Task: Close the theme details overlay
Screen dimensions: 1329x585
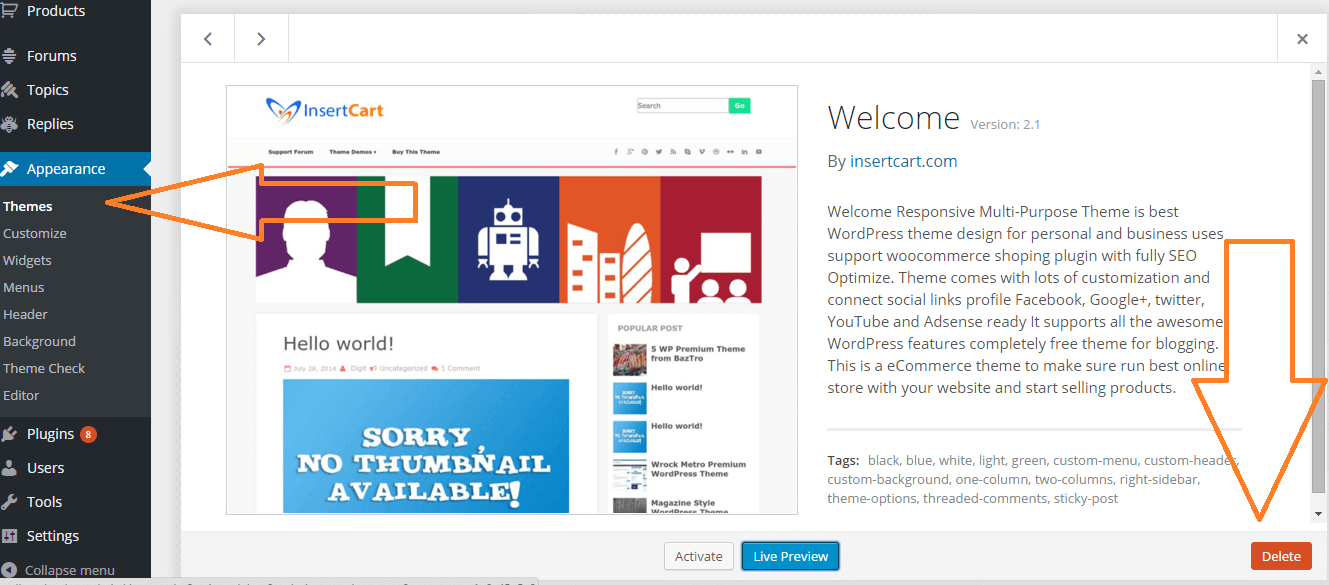Action: click(x=1302, y=39)
